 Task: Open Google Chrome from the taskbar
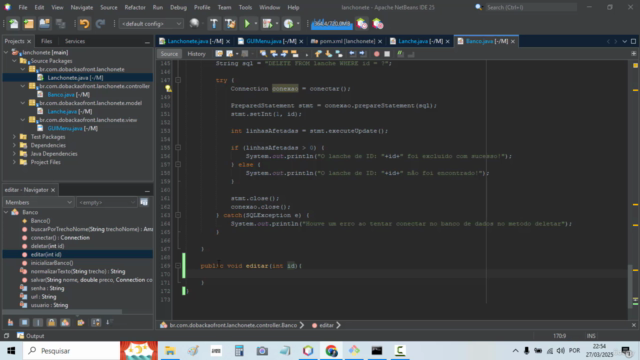coord(331,351)
